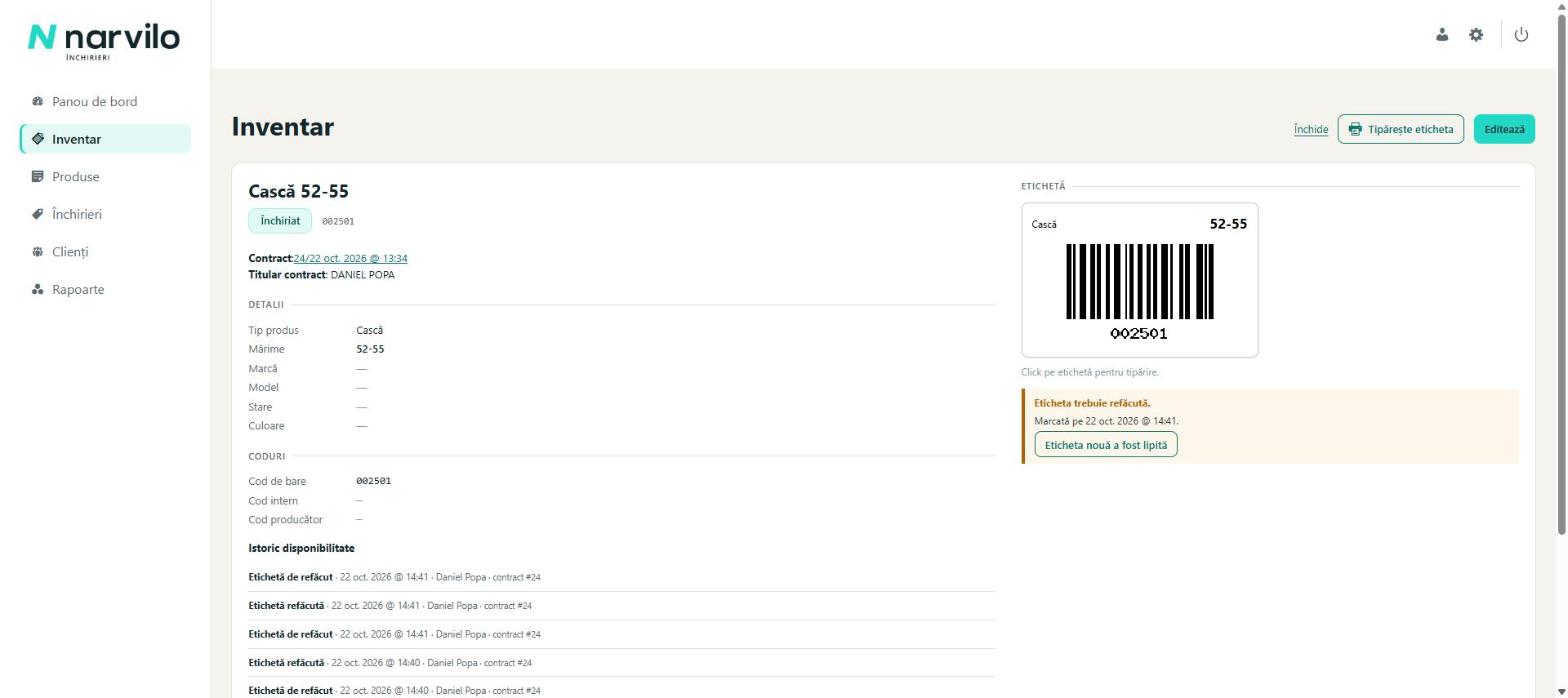Click the Casċ 52-55 item title
The height and width of the screenshot is (698, 1568).
tap(298, 191)
